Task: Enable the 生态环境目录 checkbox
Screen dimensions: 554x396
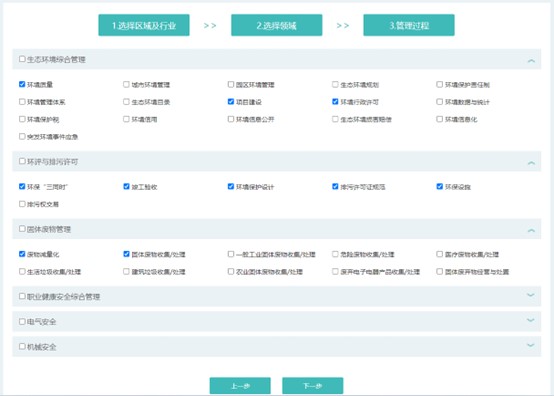Action: click(x=126, y=102)
